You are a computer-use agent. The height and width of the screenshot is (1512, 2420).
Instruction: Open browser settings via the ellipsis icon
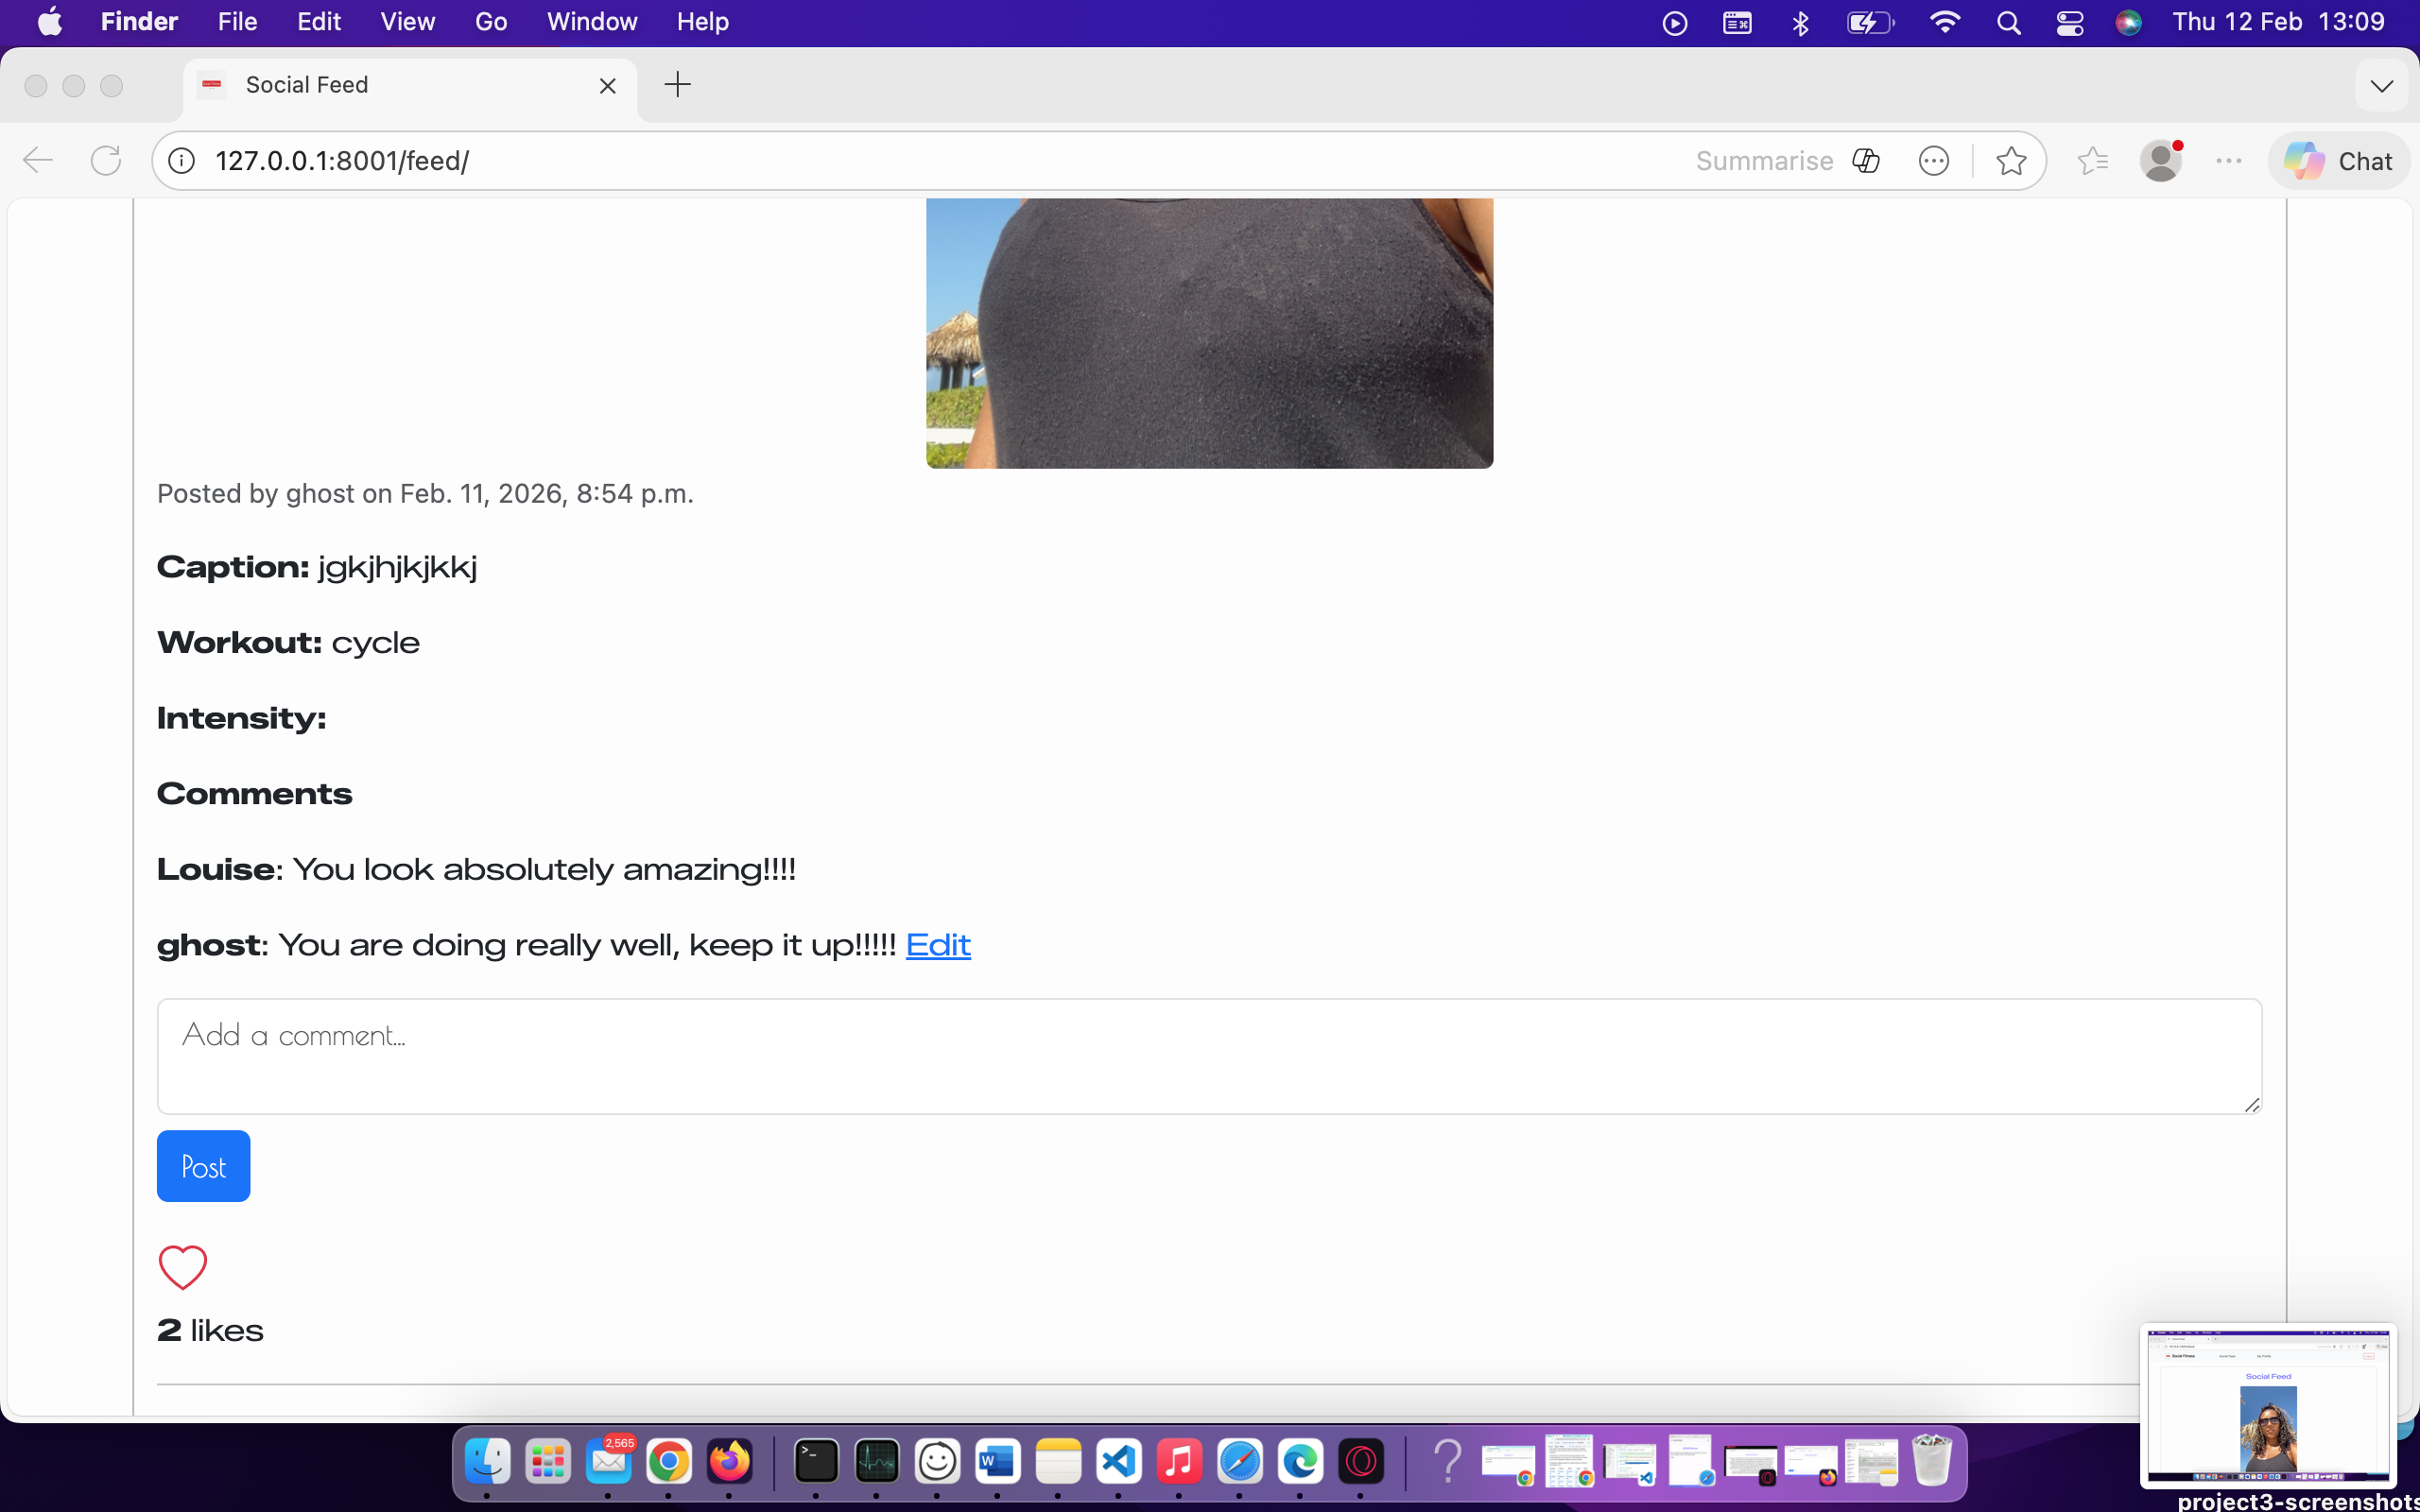point(2228,160)
